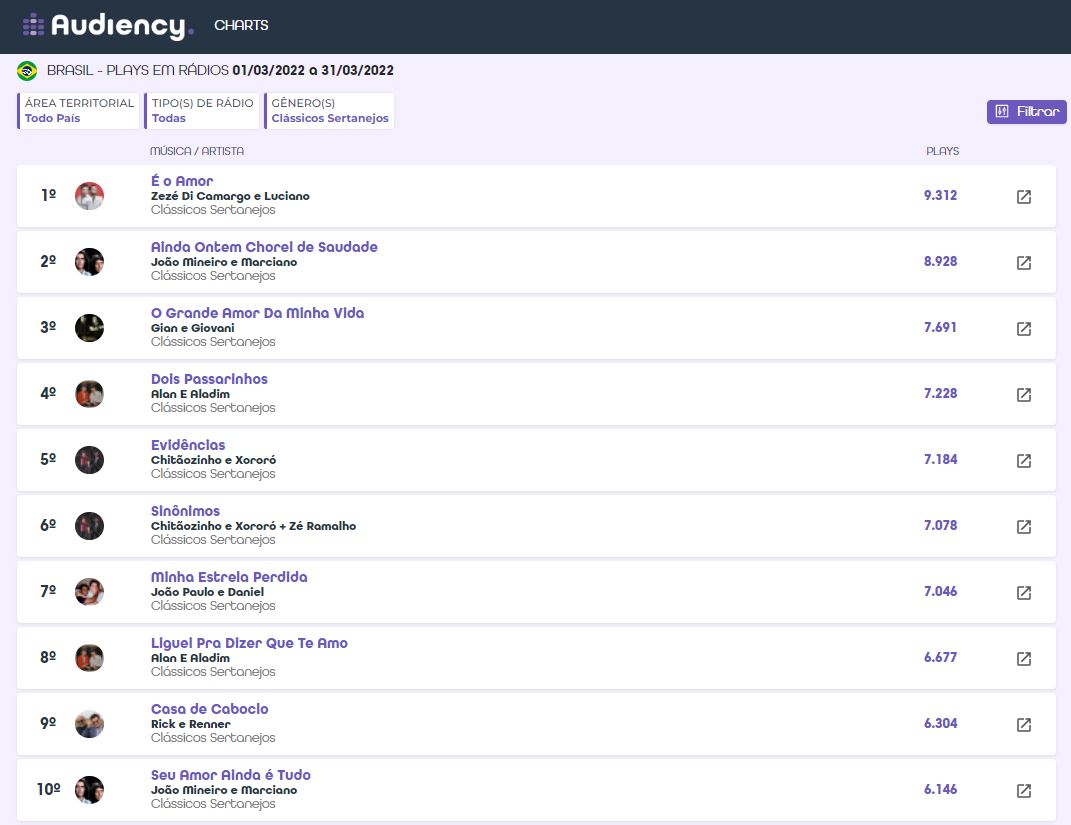Click play count 7.691
Image resolution: width=1071 pixels, height=825 pixels.
pyautogui.click(x=941, y=327)
